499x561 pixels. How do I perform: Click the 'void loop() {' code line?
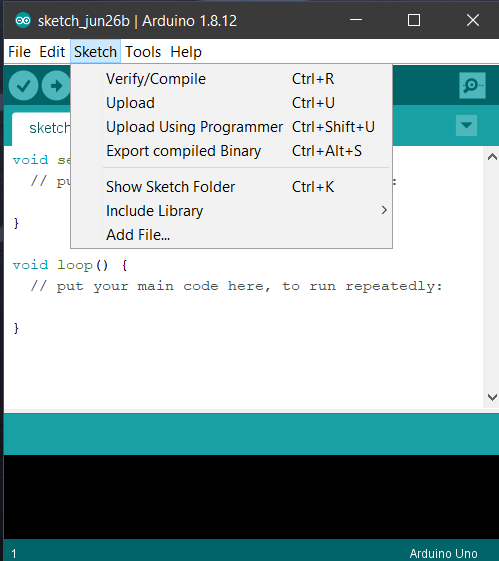(x=70, y=265)
